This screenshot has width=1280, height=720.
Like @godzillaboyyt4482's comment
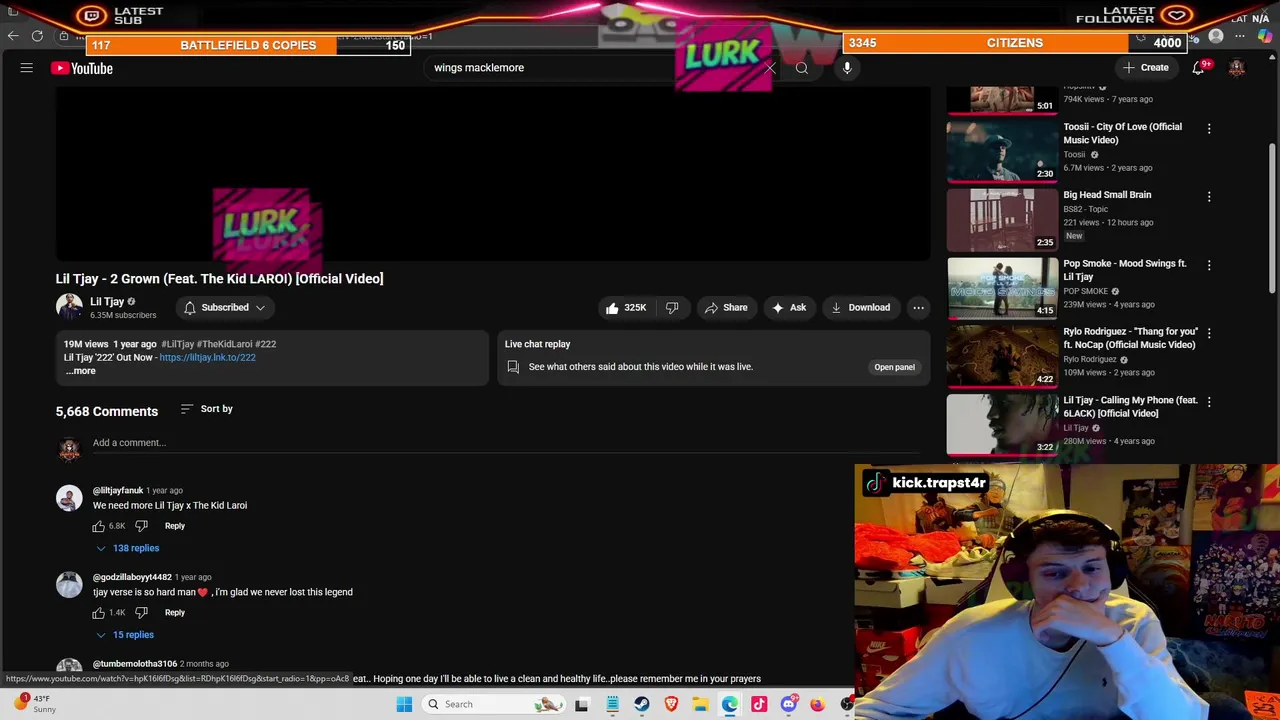(99, 612)
